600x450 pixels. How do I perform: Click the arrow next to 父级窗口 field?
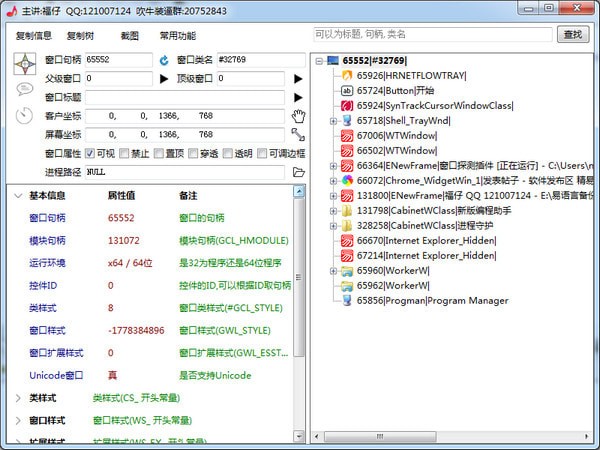click(164, 79)
